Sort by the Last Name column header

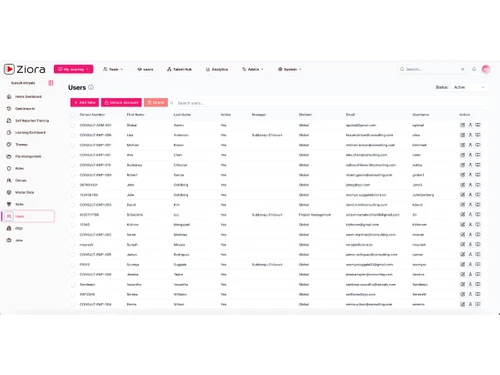click(182, 115)
